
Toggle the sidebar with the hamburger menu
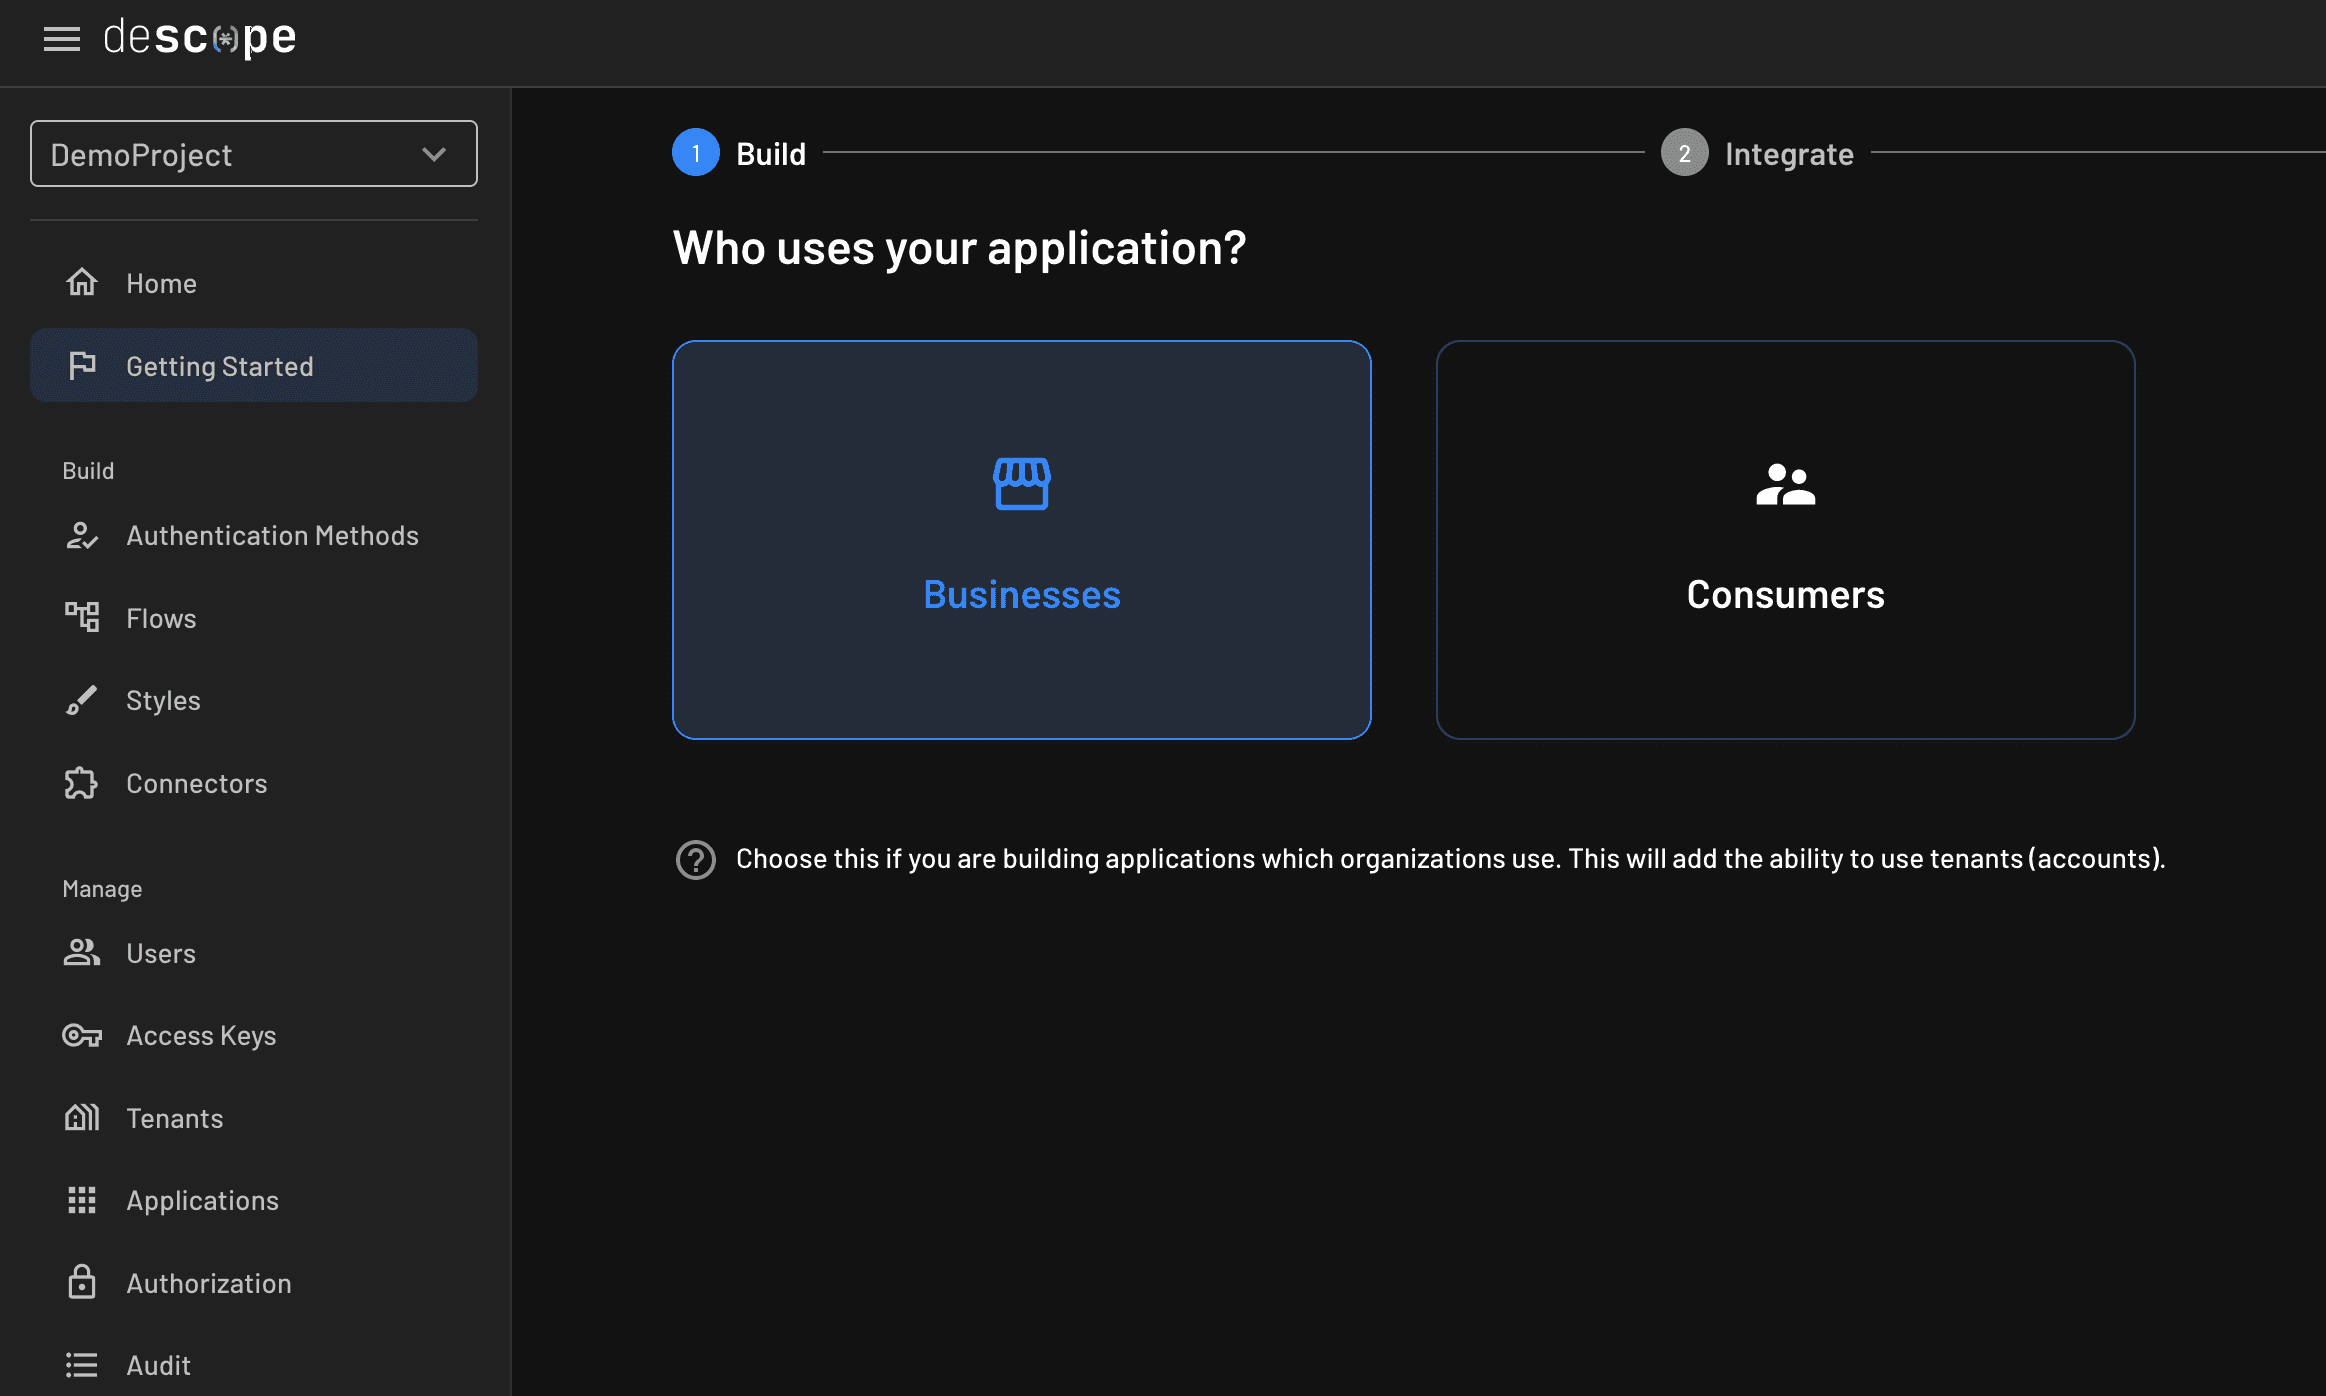coord(61,39)
